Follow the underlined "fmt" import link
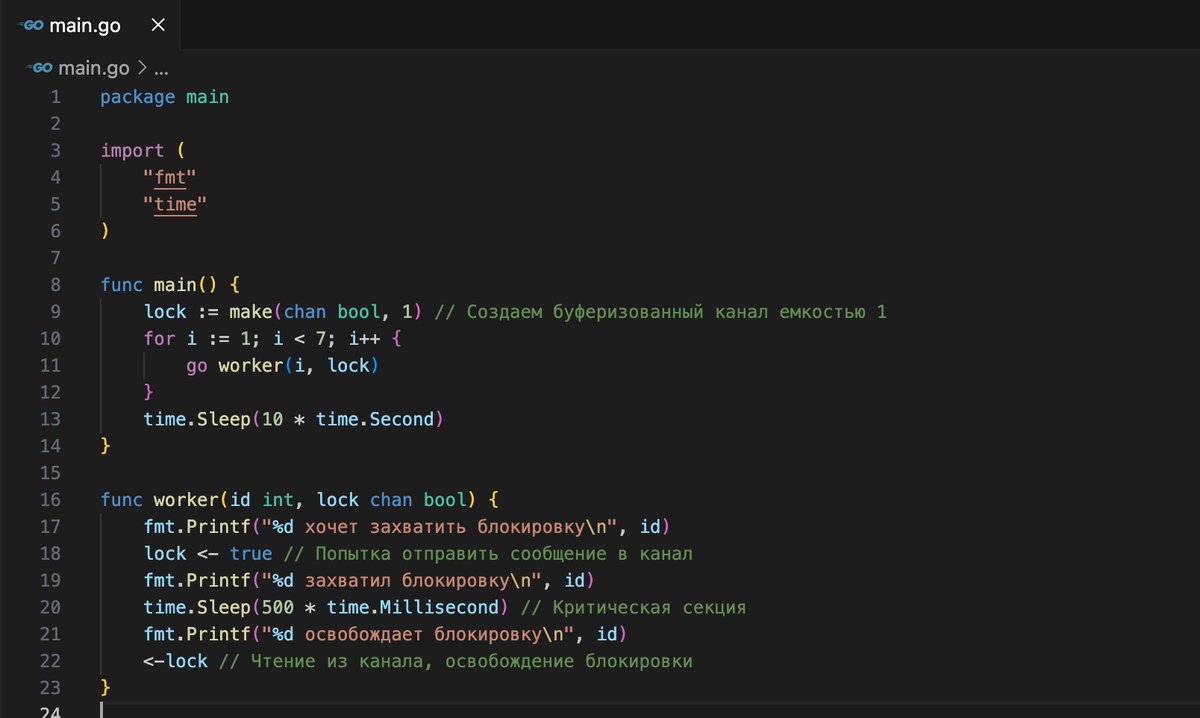Viewport: 1200px width, 718px height. [169, 178]
